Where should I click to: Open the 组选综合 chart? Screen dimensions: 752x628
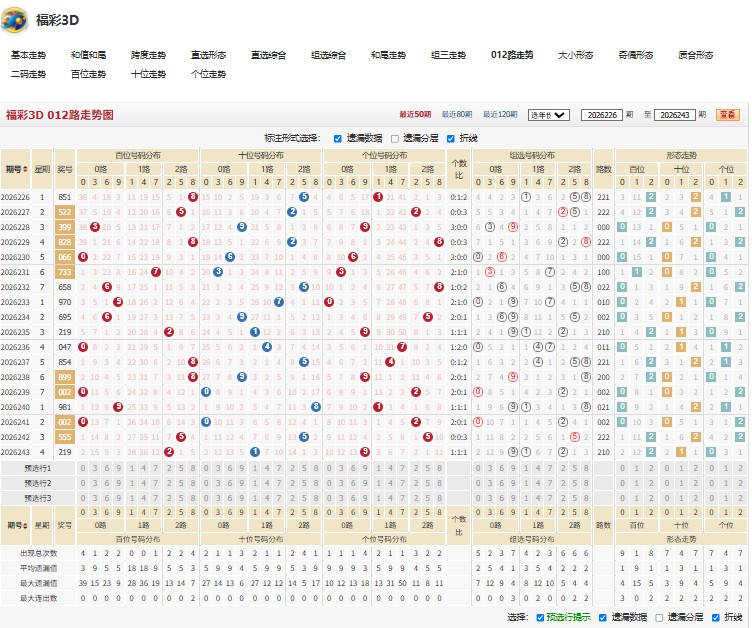[x=328, y=55]
